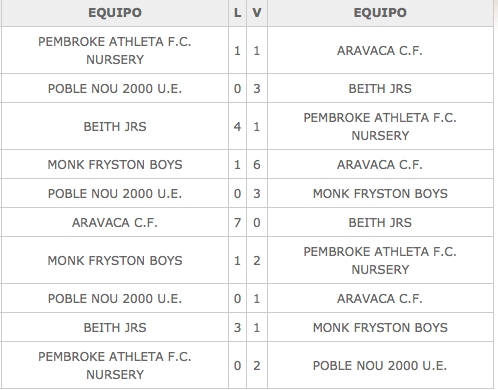This screenshot has width=498, height=390.
Task: Click Beith Jrs home team with score 4-1
Action: tap(115, 127)
